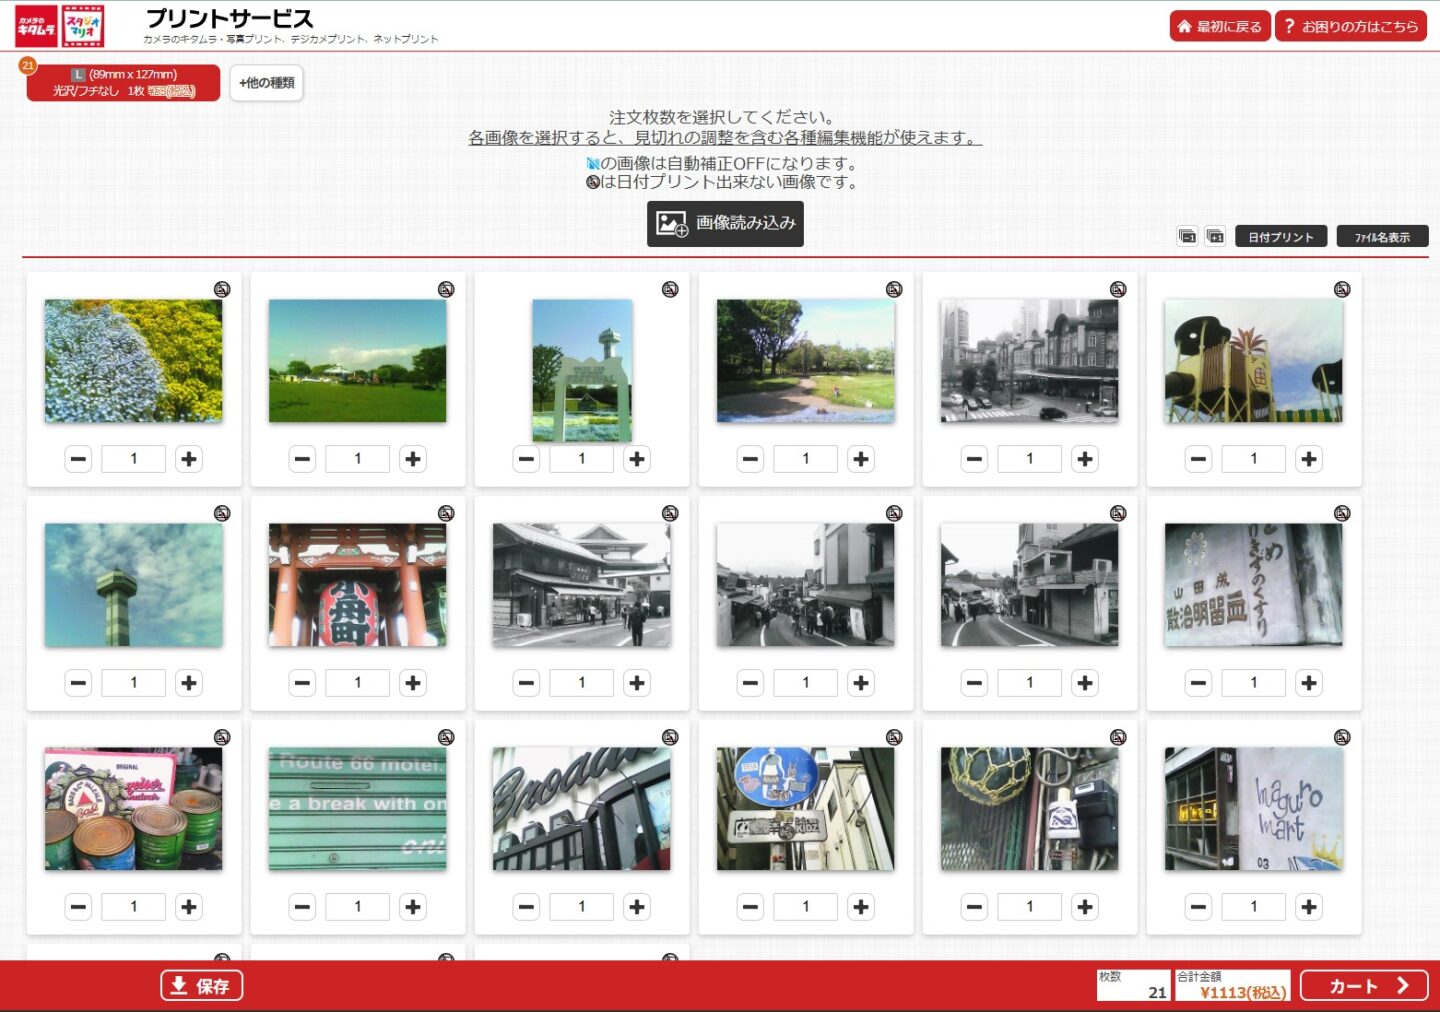Increase quantity for the maguro mart photo
The image size is (1440, 1012).
click(1309, 907)
